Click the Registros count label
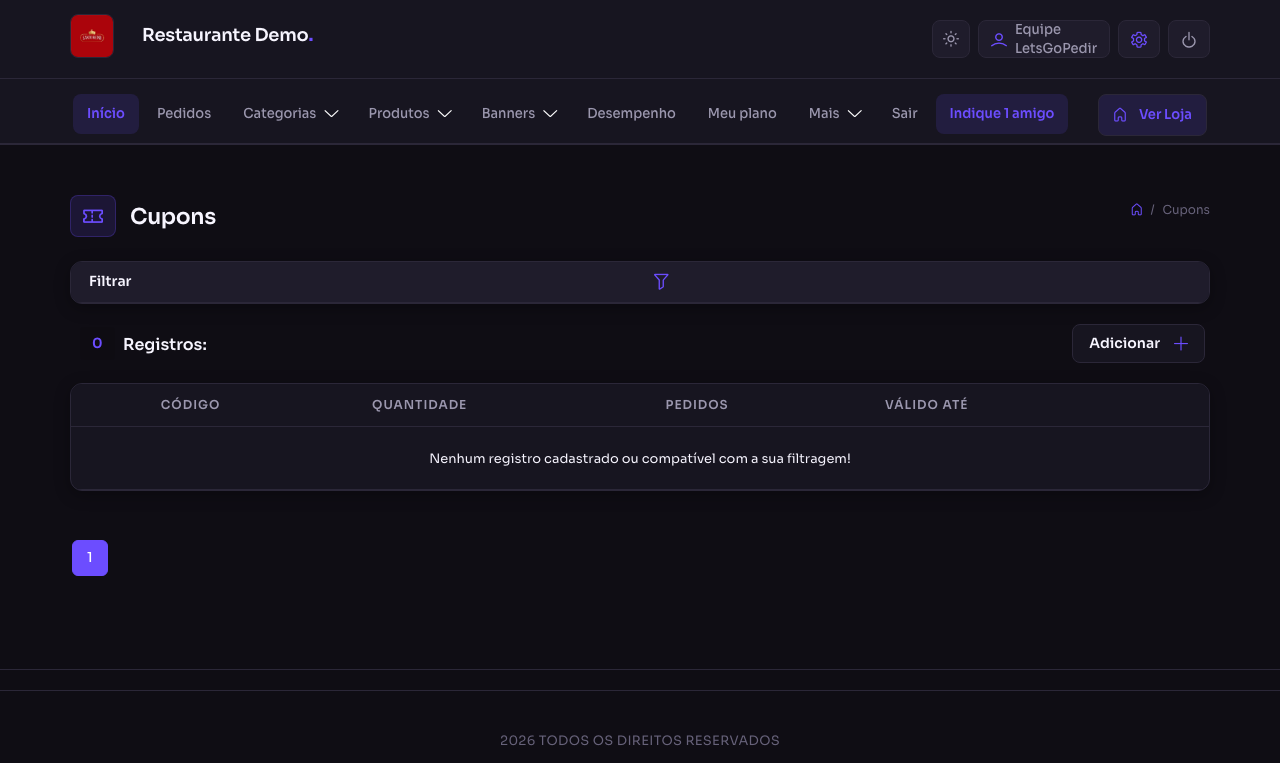 pyautogui.click(x=165, y=344)
